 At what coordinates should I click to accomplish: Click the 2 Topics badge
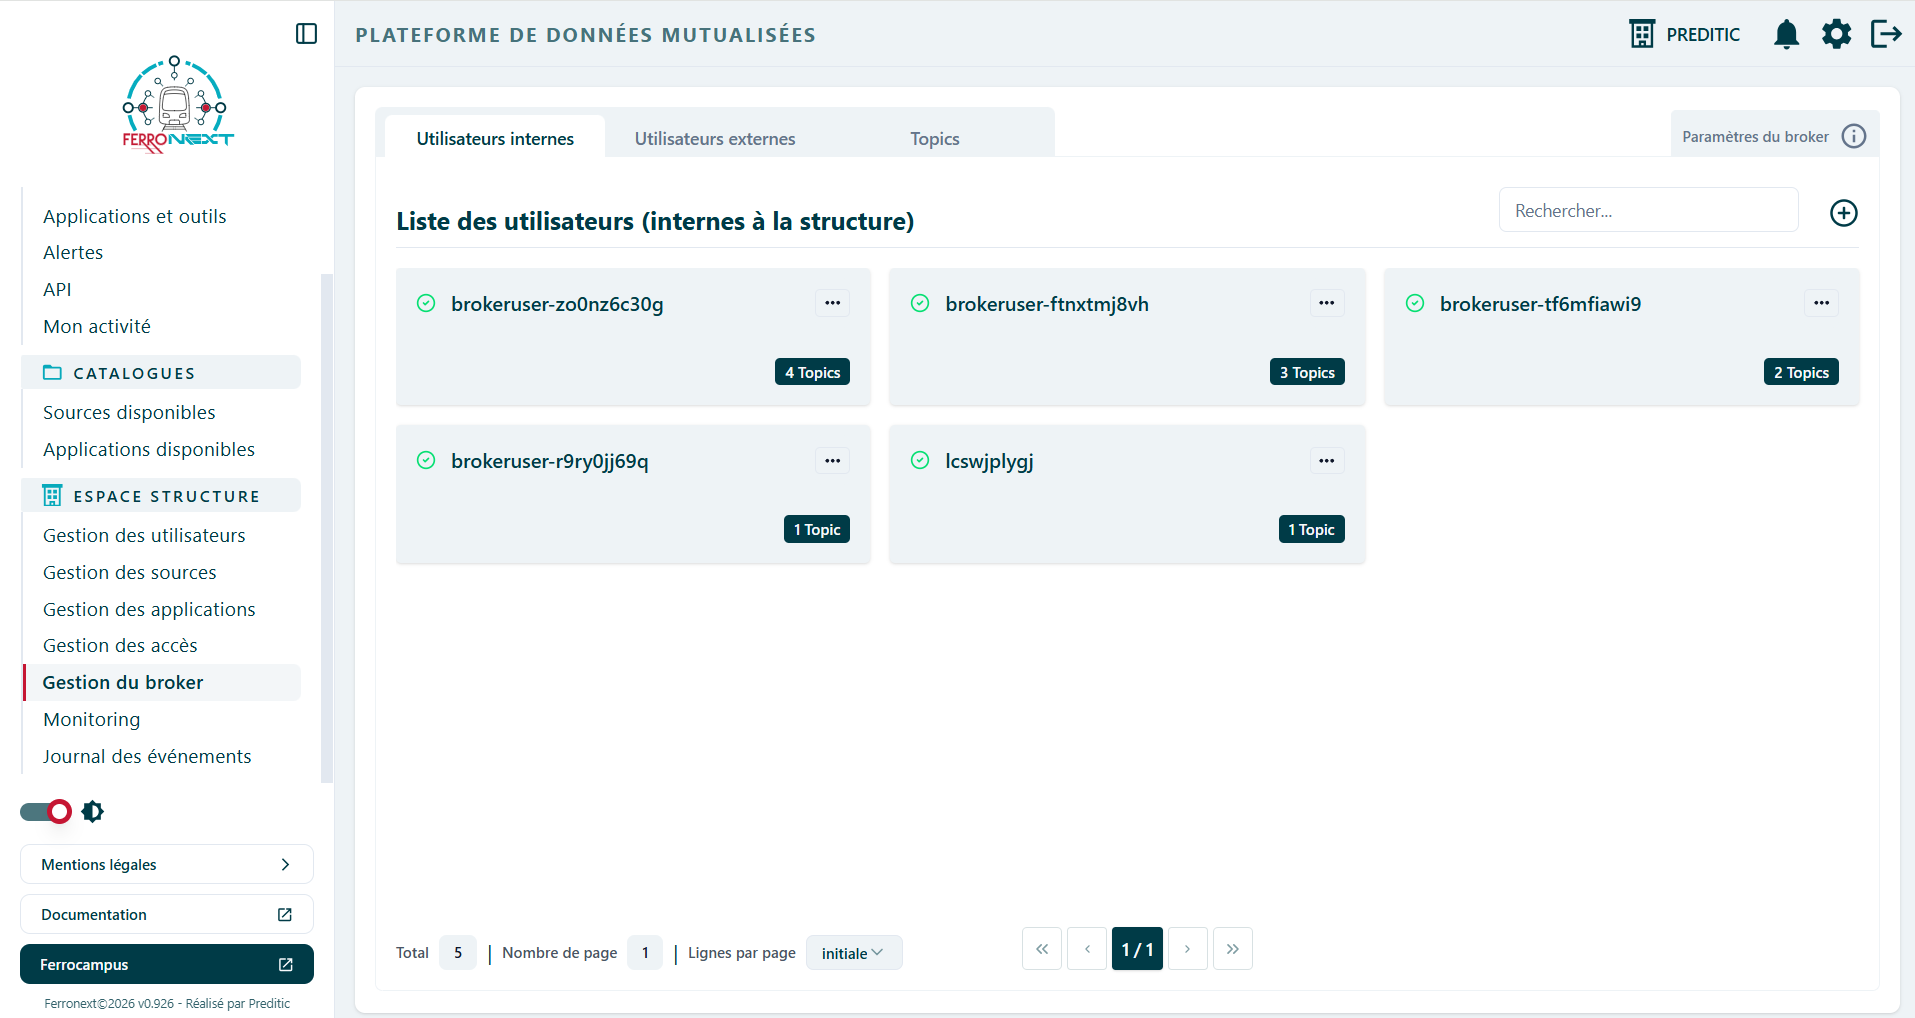1801,372
